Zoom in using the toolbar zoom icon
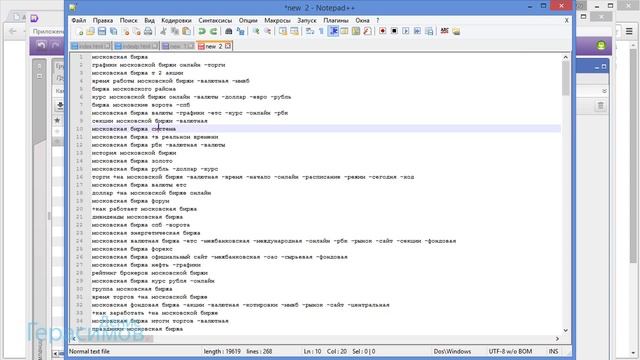 click(x=256, y=31)
